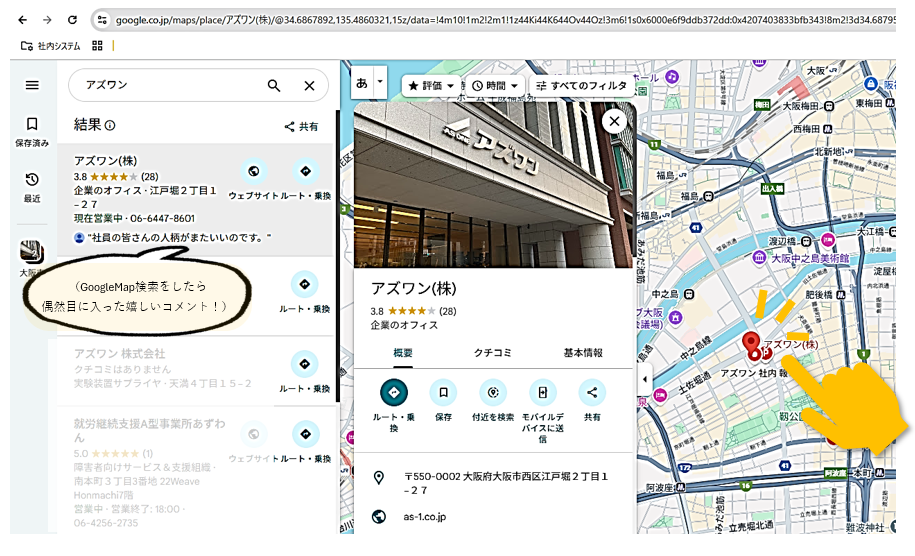
Task: Click the 肥後橋 station label on map
Action: tap(819, 295)
